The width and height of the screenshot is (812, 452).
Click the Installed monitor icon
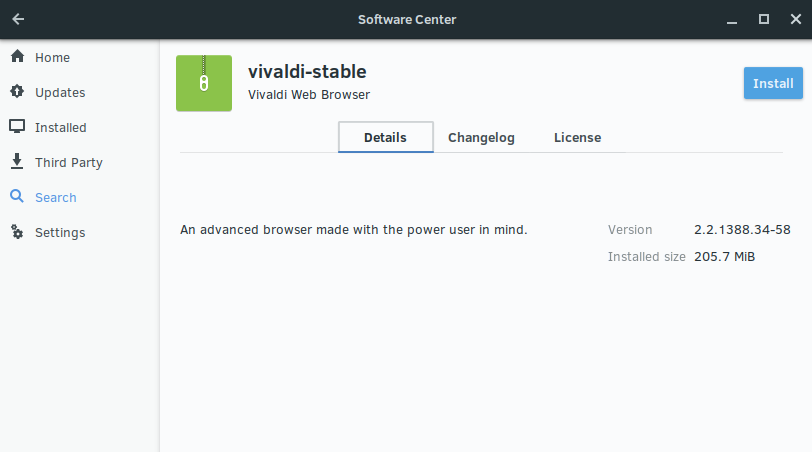pos(17,126)
